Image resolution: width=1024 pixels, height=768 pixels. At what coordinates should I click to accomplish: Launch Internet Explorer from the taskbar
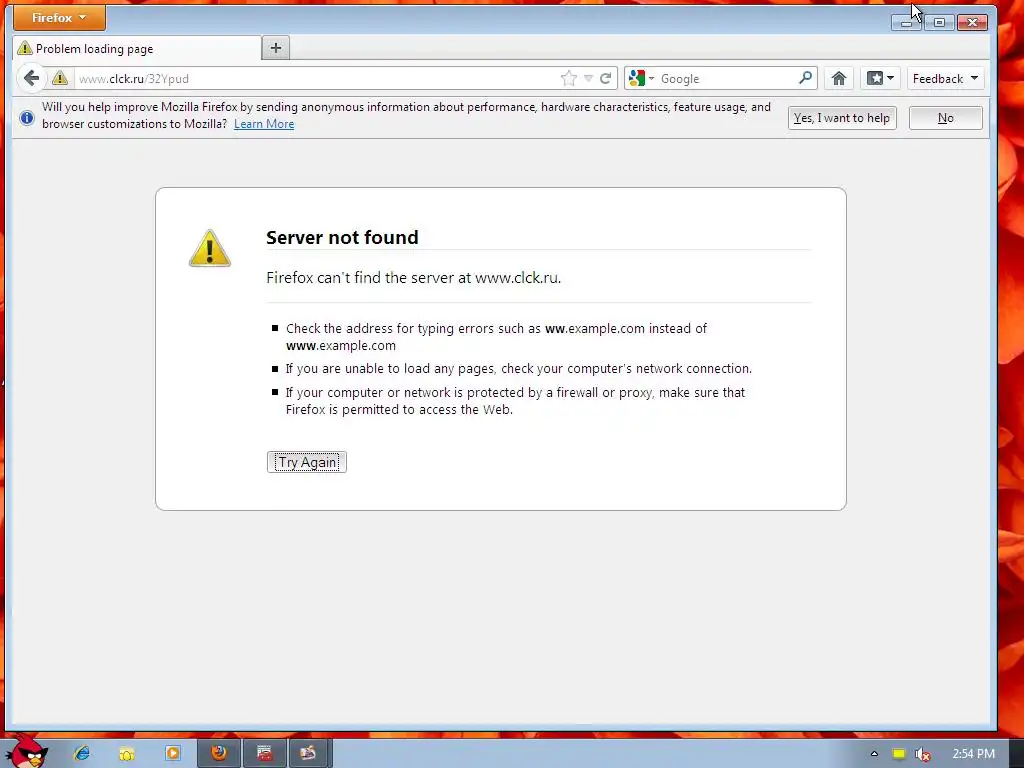coord(82,753)
